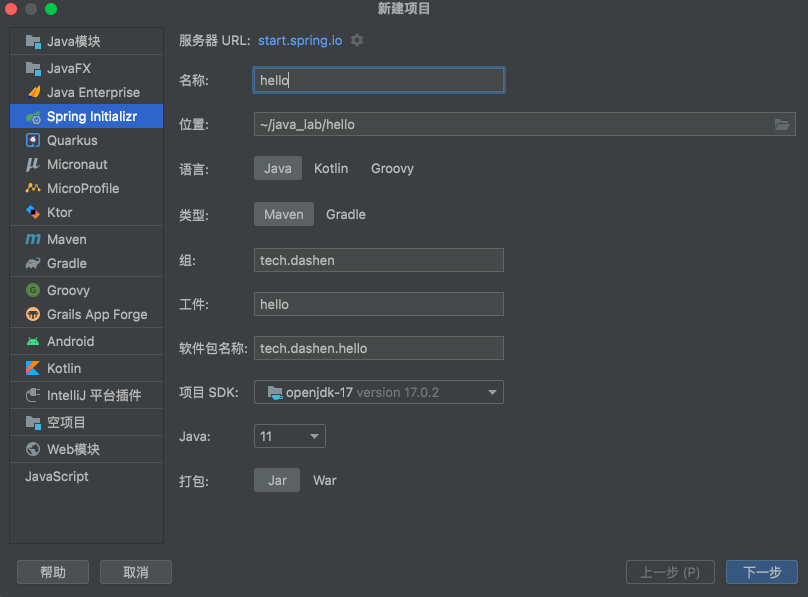The width and height of the screenshot is (808, 597).
Task: Select 空项目 empty project label
Action: point(66,422)
